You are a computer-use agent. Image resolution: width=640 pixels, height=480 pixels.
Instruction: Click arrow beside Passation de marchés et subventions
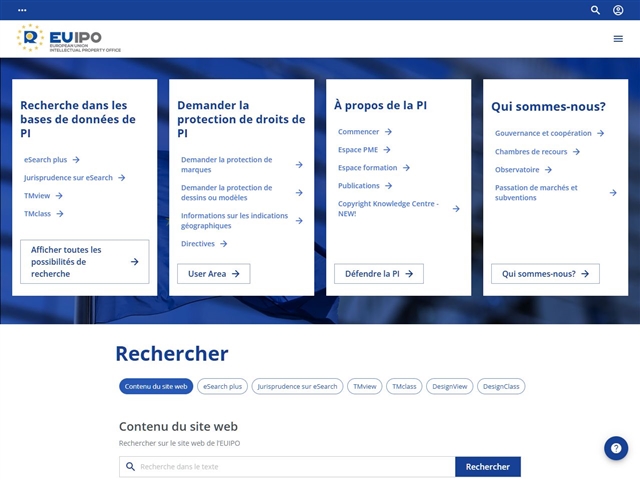[613, 193]
